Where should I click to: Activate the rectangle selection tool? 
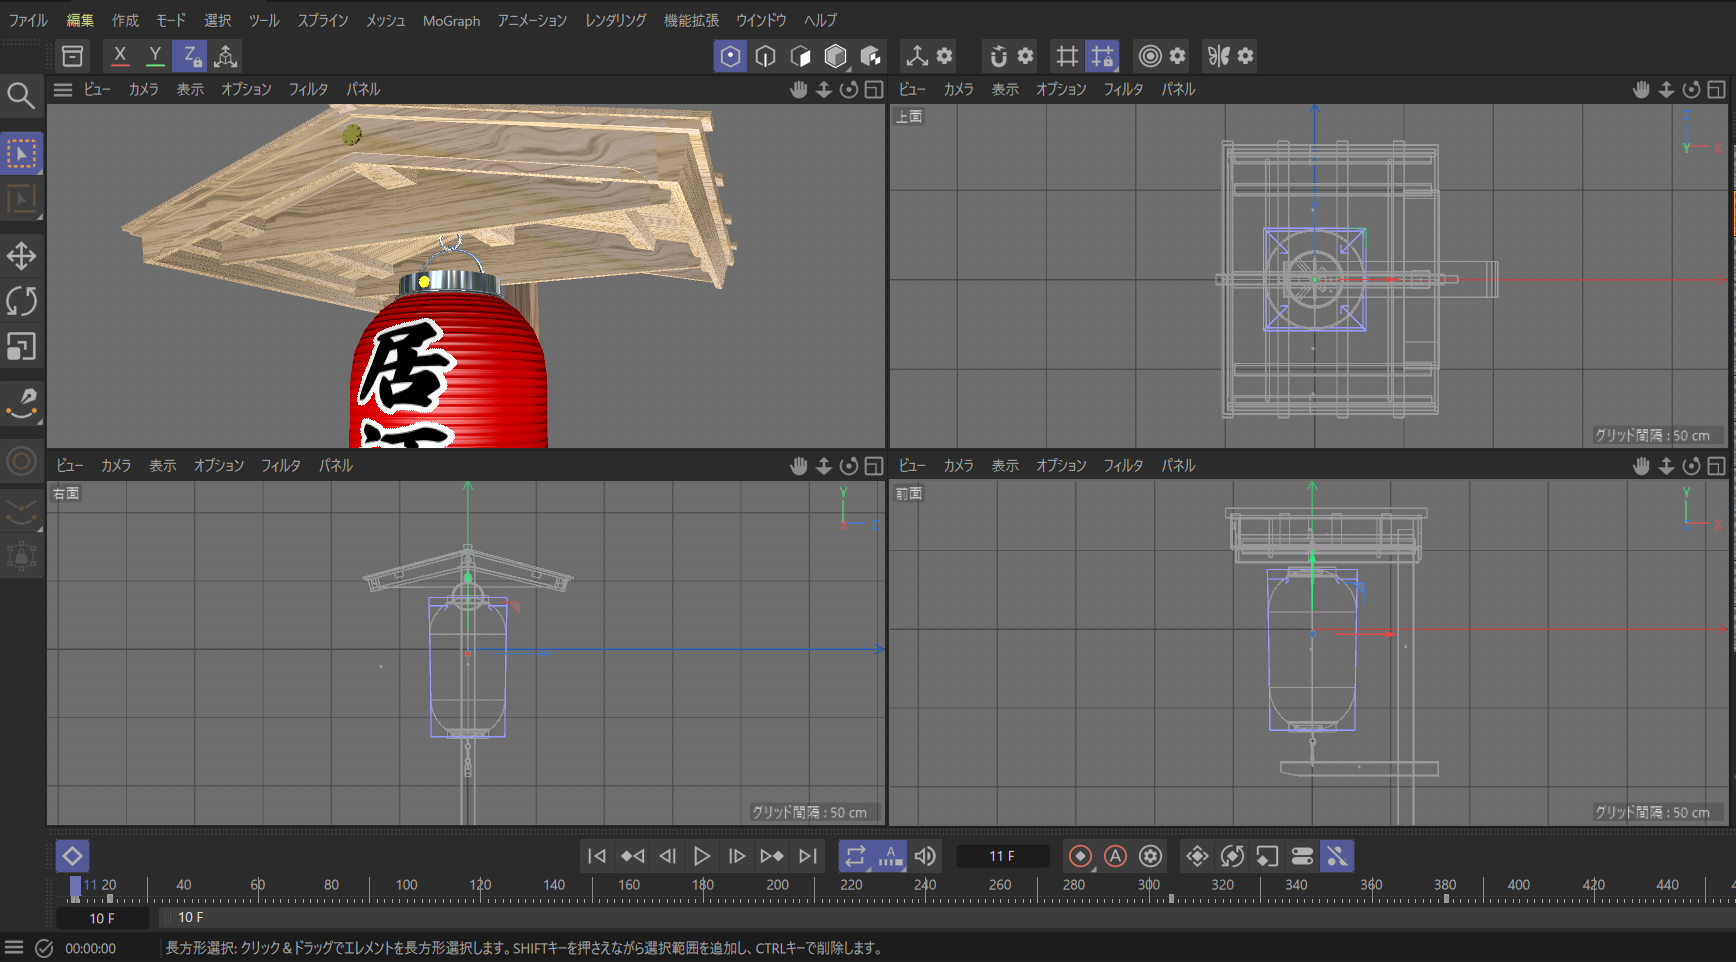(x=21, y=154)
